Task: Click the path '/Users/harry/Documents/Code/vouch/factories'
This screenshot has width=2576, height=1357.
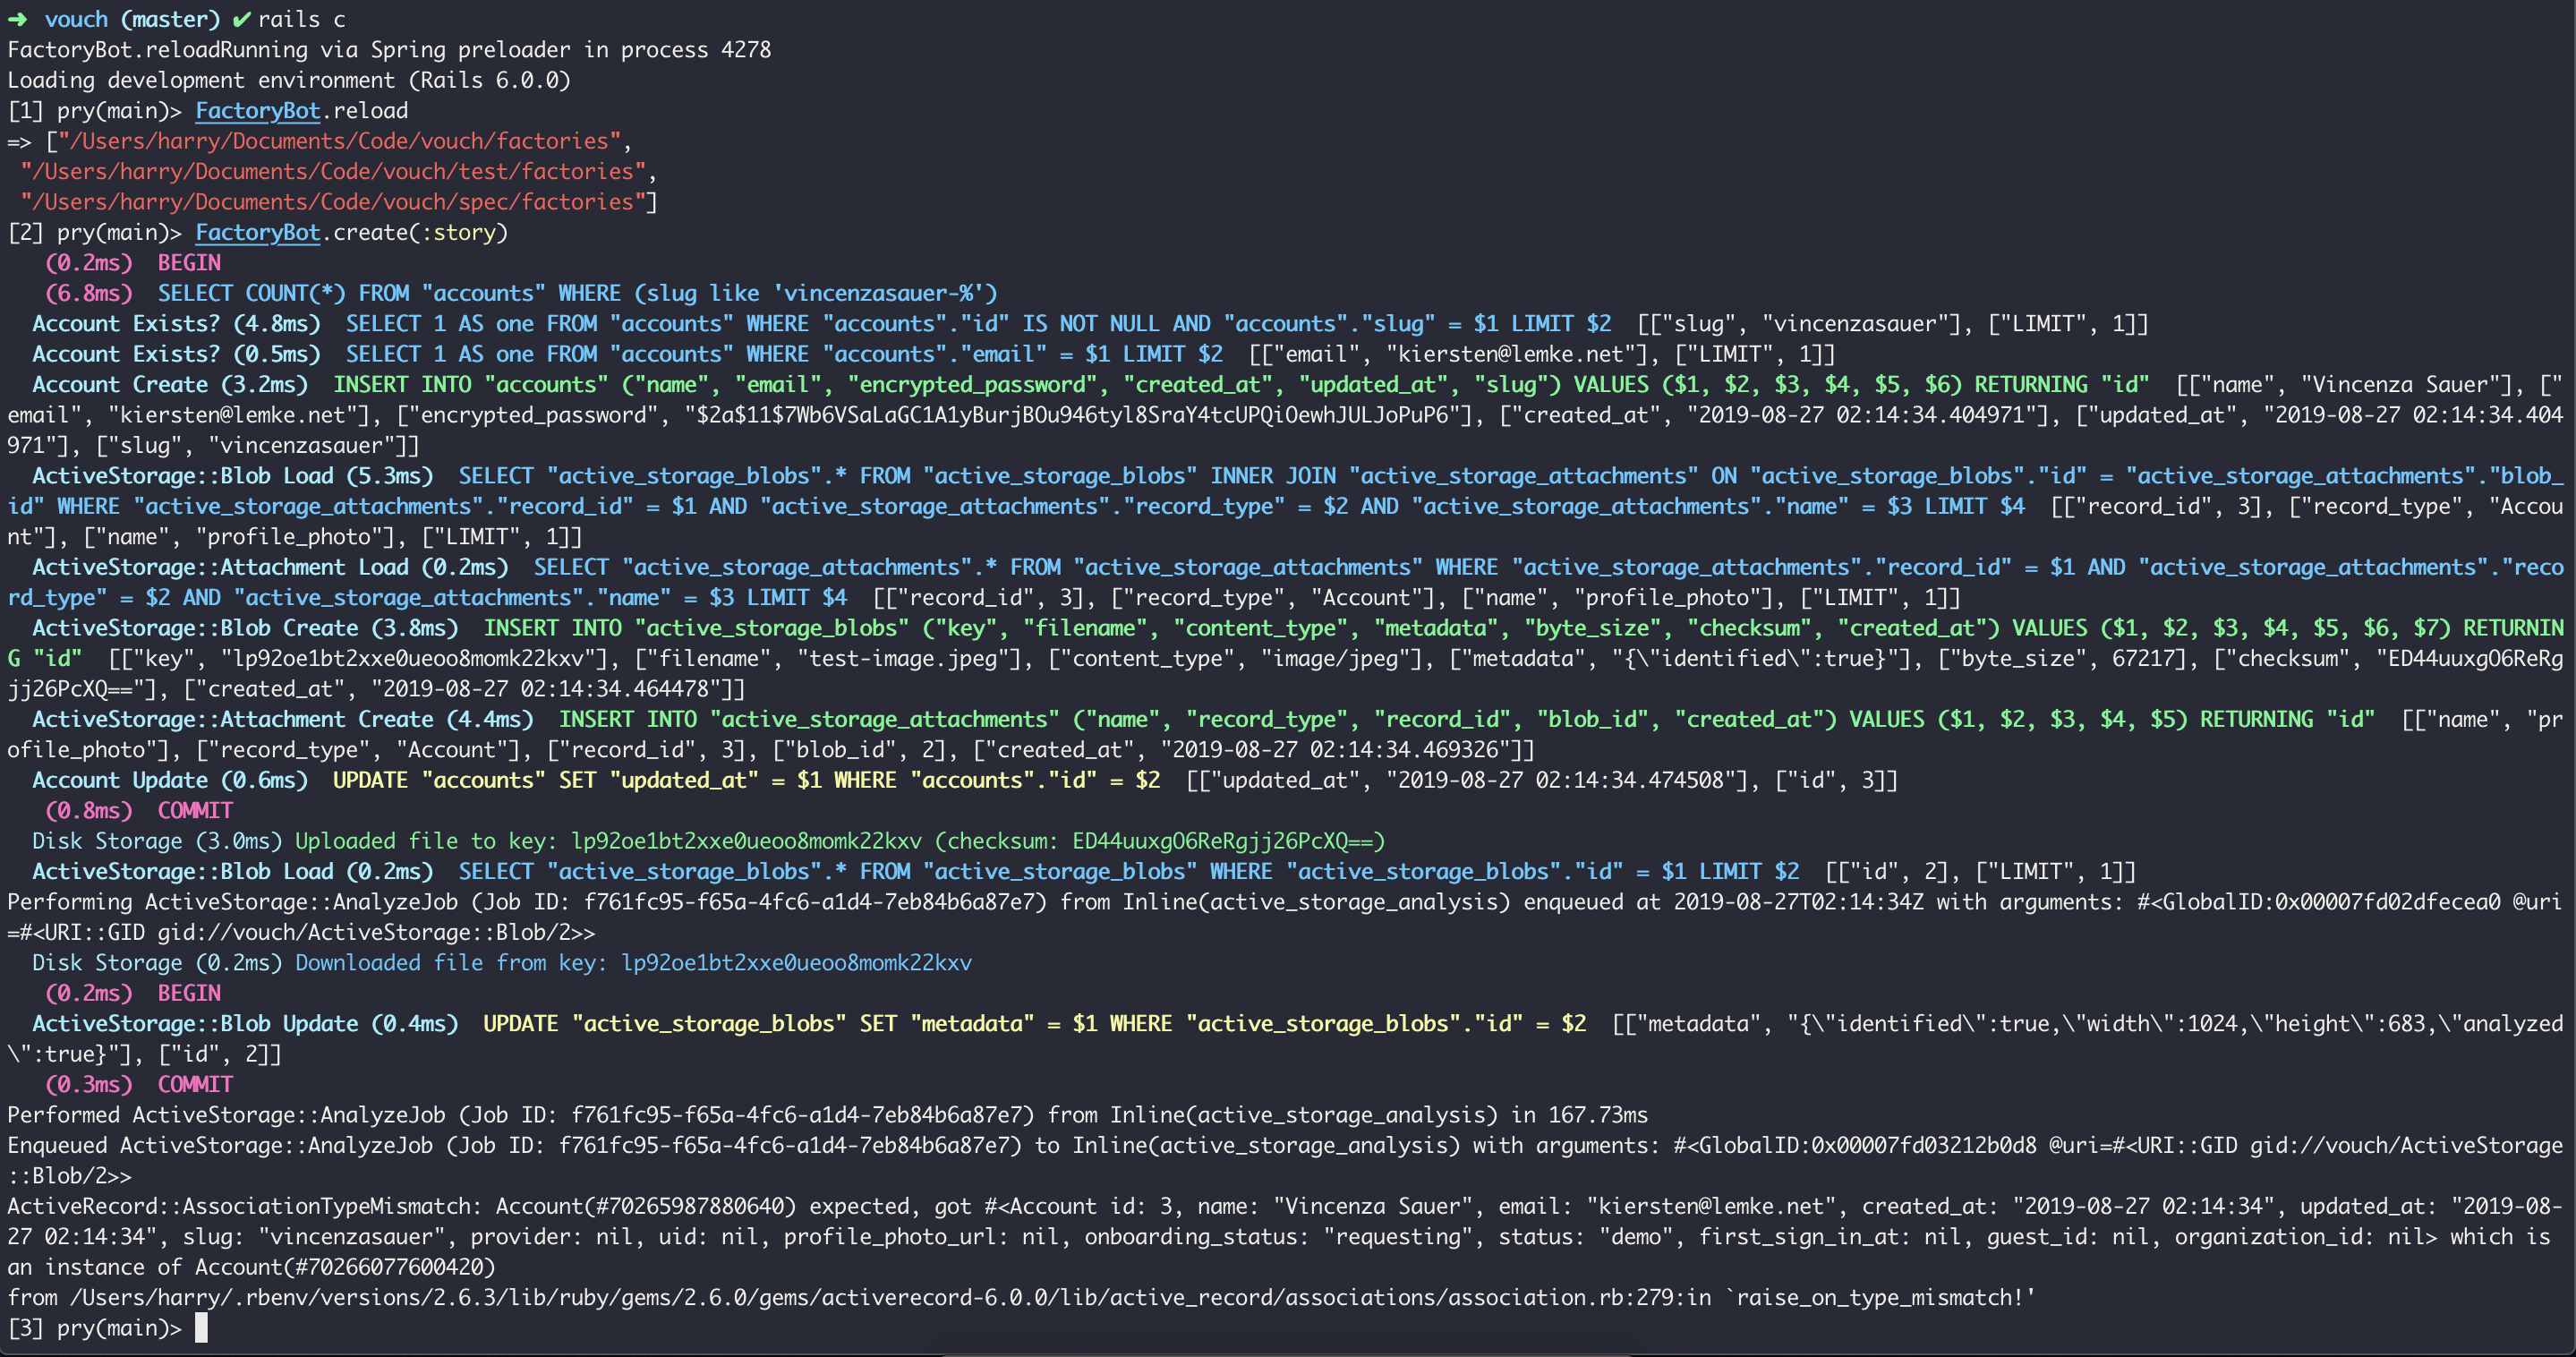Action: coord(340,141)
